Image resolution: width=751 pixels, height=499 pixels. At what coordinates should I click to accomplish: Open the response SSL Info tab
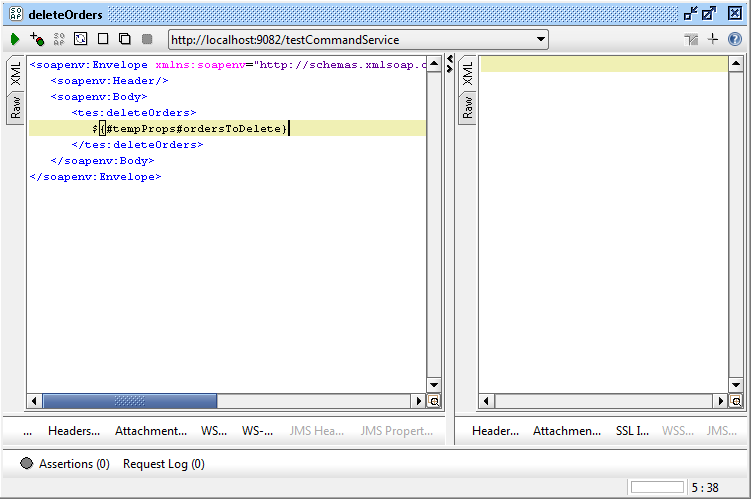coord(631,431)
